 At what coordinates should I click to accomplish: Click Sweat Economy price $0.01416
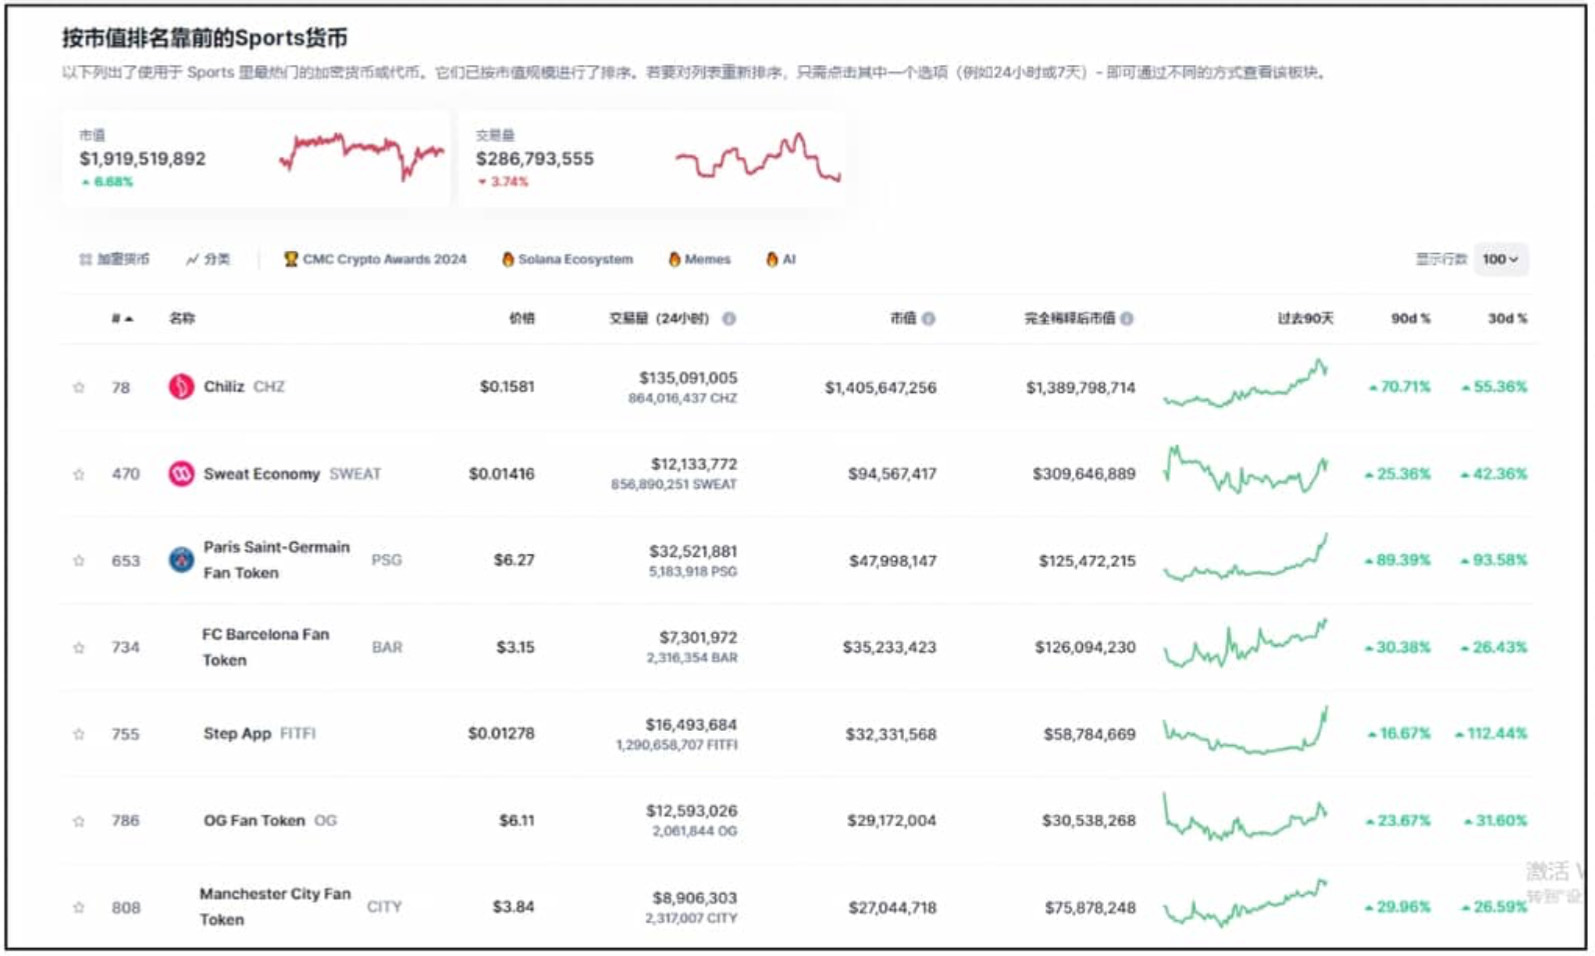[x=501, y=474]
